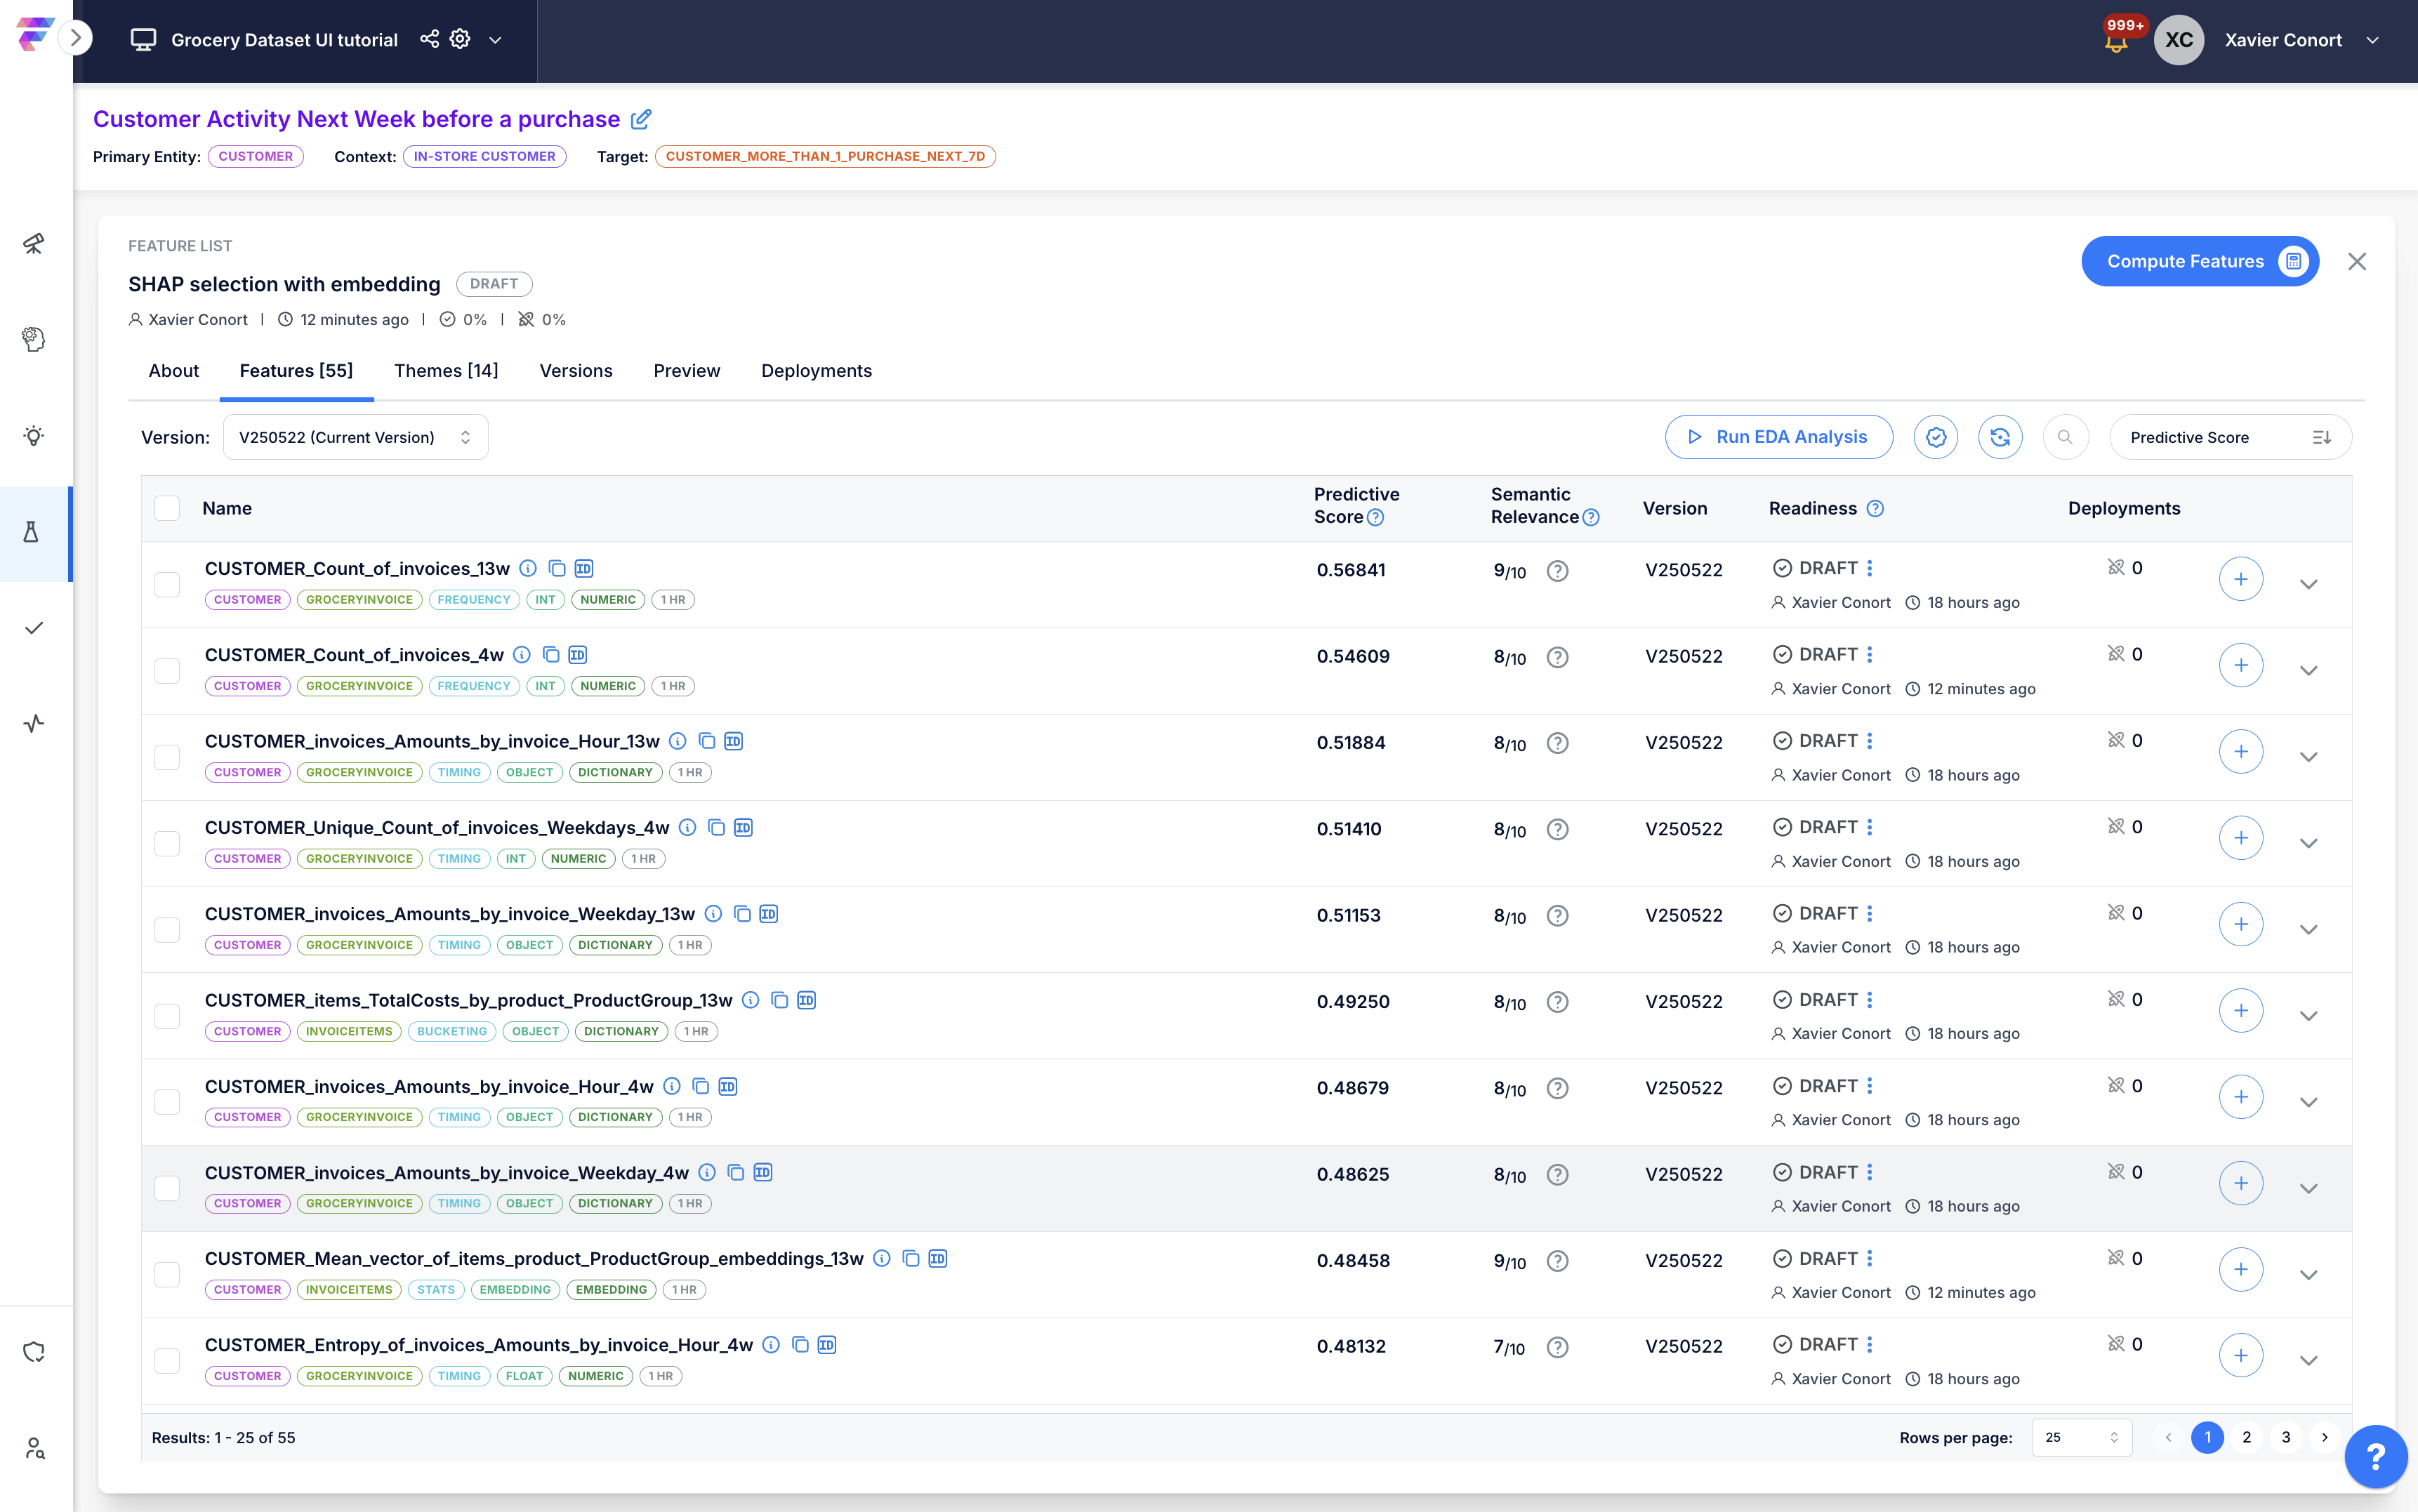Click the notification bell icon

[2116, 43]
